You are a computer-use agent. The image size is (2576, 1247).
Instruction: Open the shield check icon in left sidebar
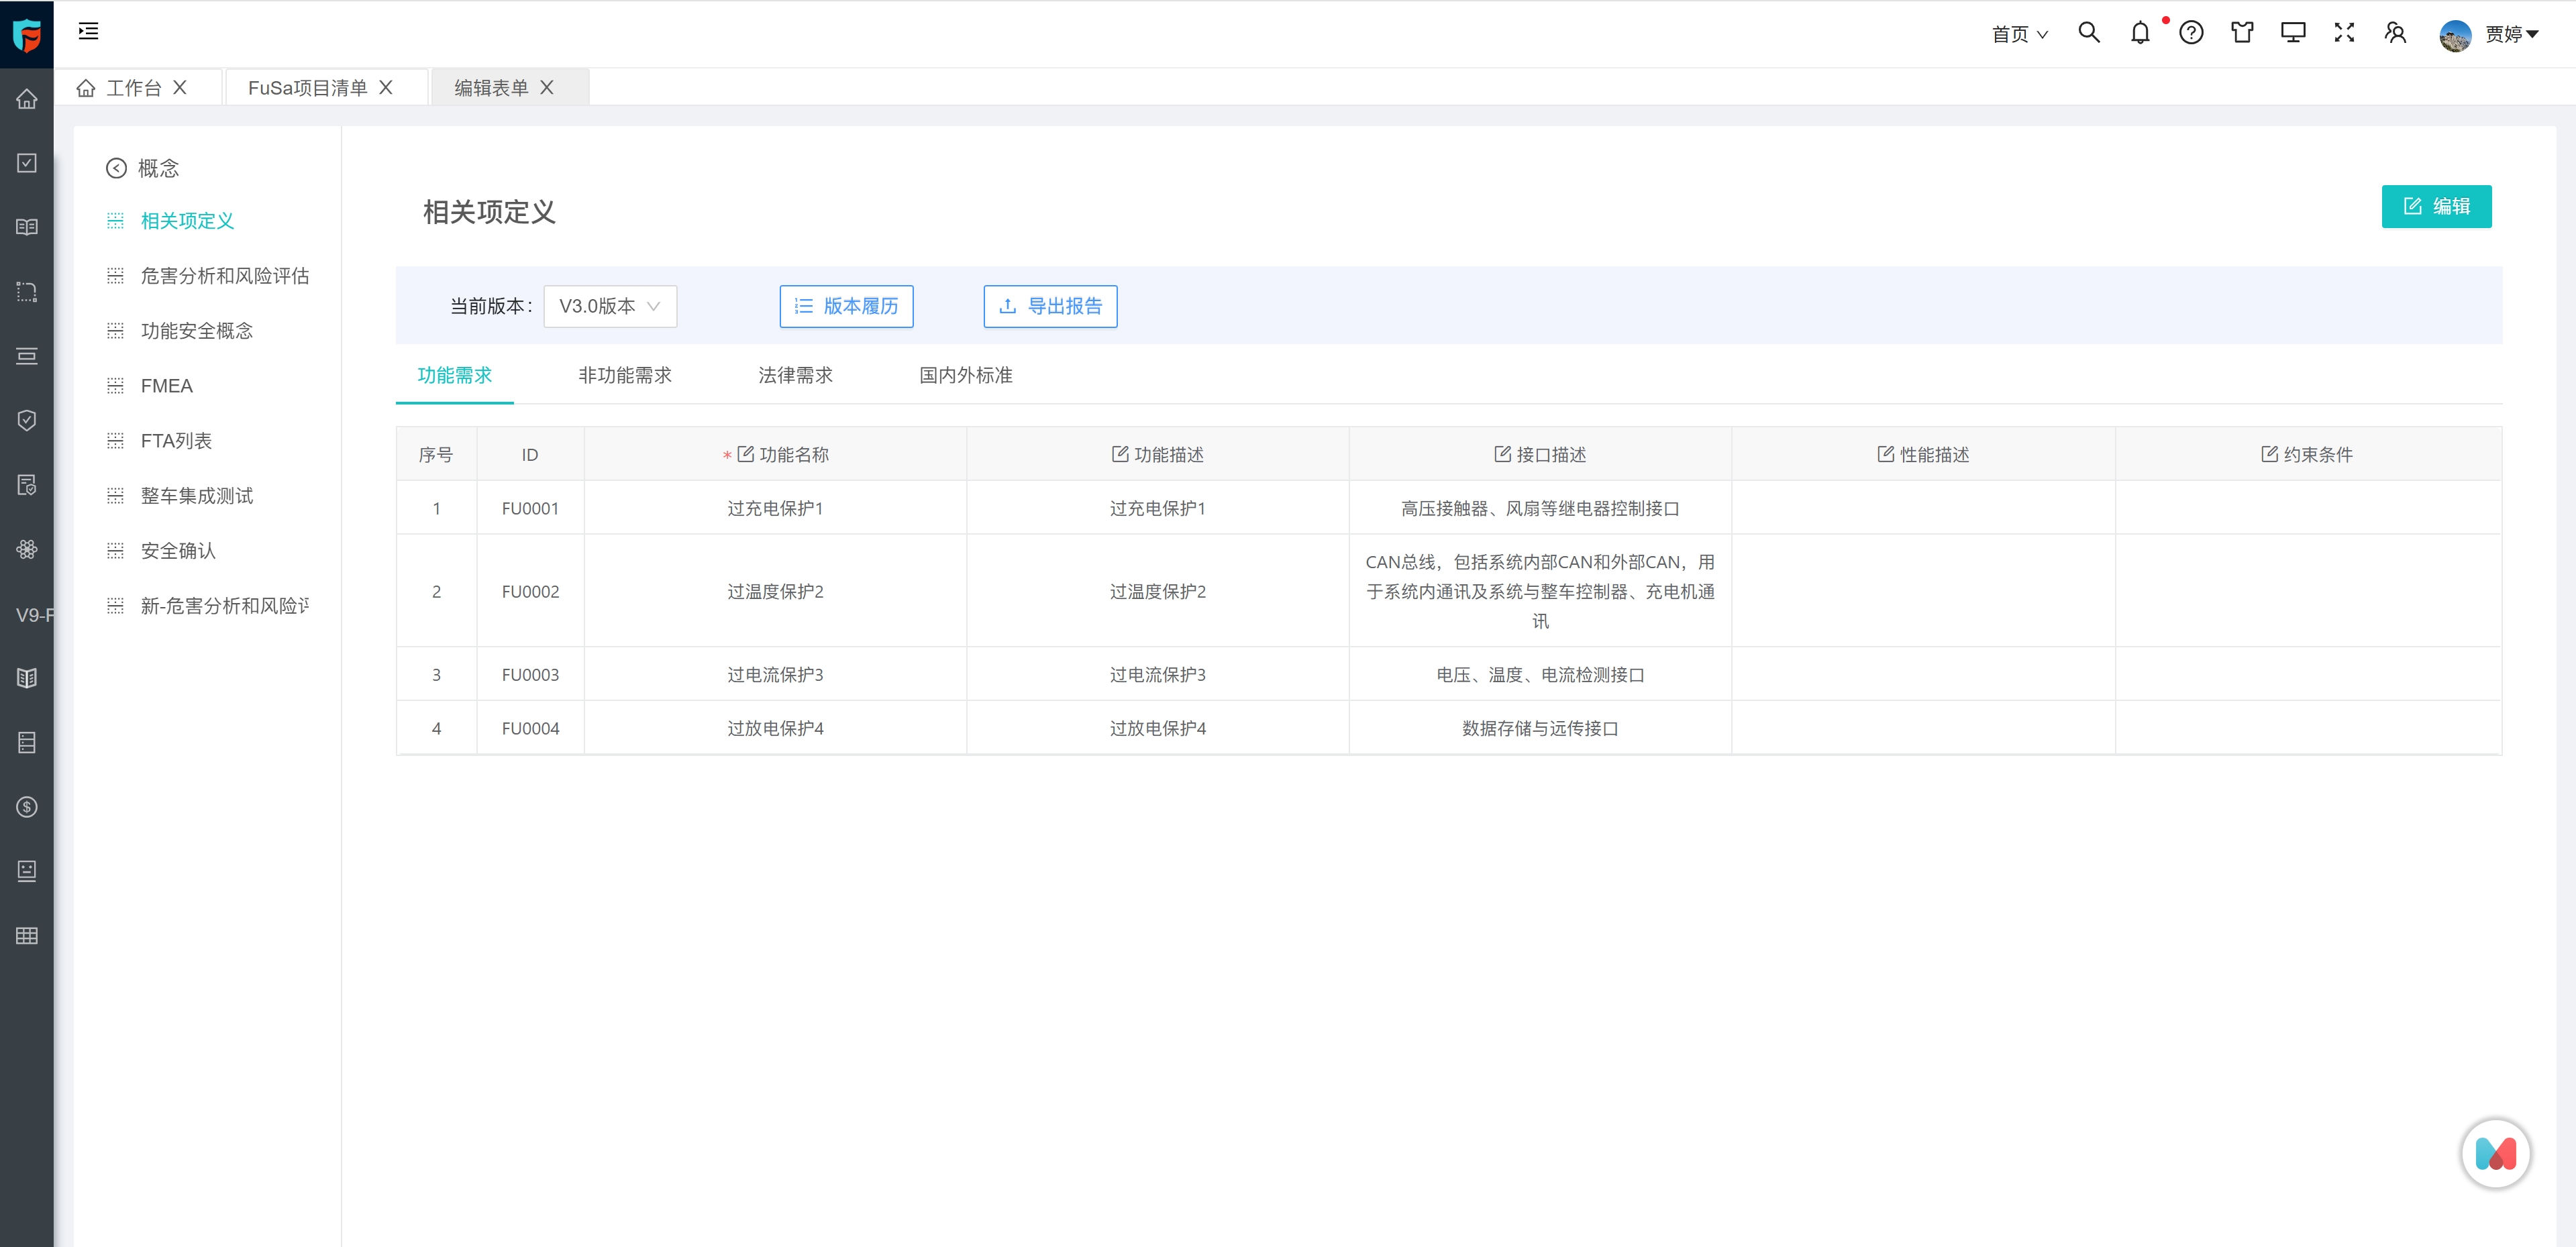point(27,420)
